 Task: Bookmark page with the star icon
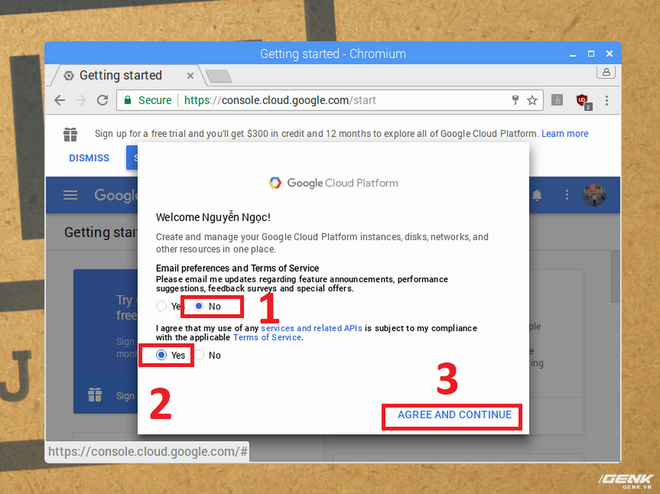point(532,100)
